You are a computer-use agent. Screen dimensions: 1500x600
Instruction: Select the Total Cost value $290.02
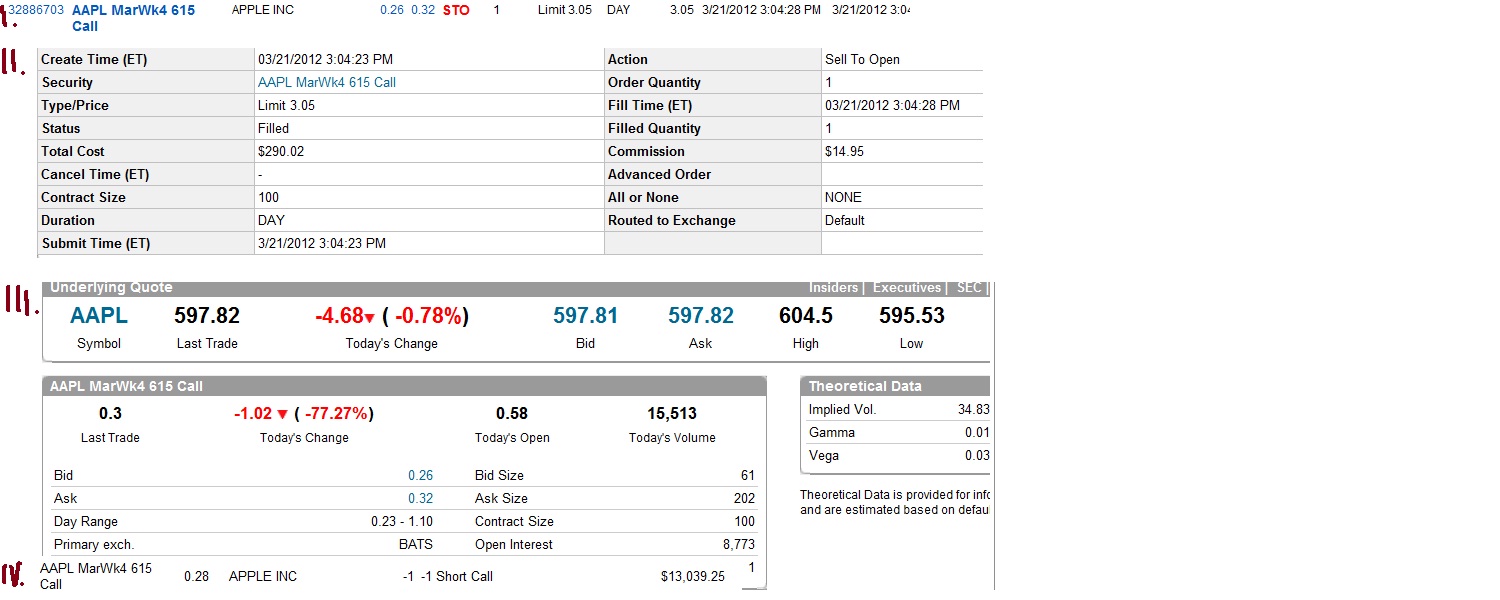pos(281,152)
